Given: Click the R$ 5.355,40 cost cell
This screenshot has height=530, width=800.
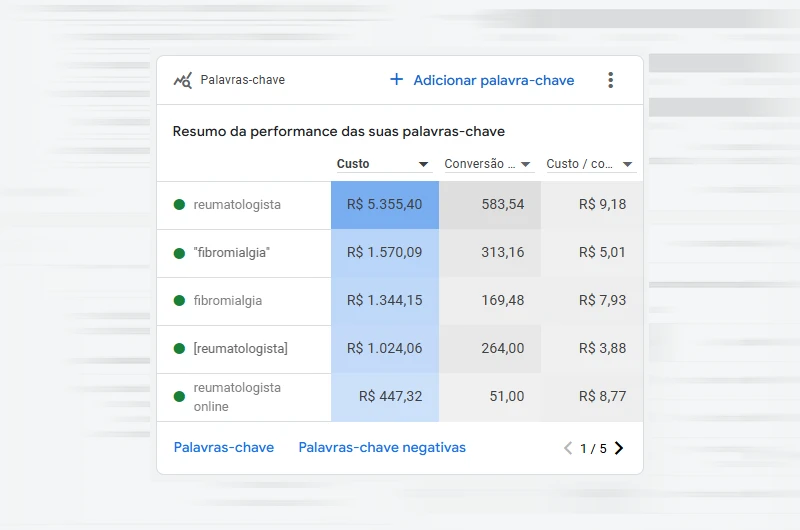Looking at the screenshot, I should coord(384,205).
